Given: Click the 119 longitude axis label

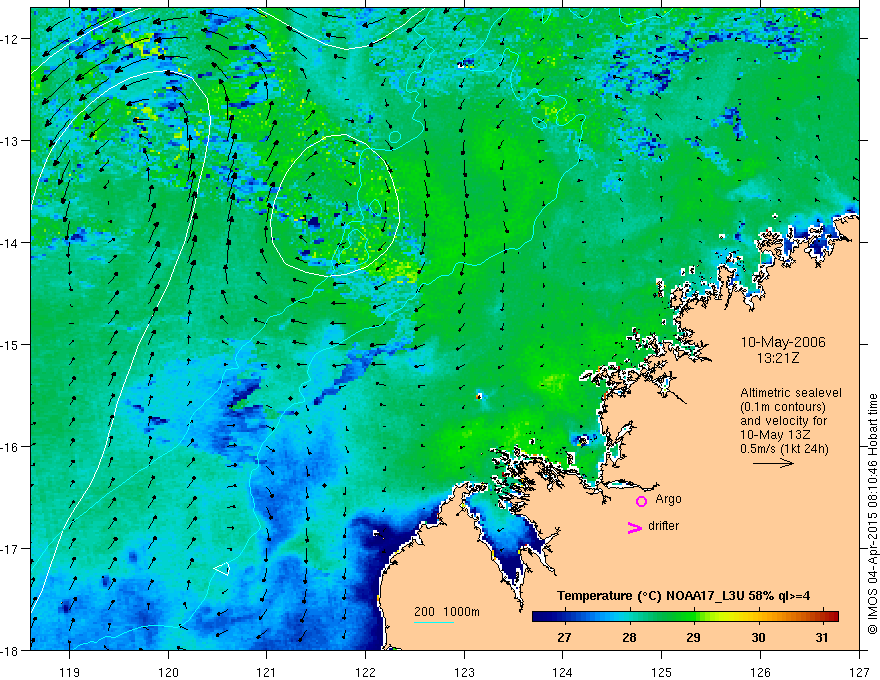Looking at the screenshot, I should click(x=70, y=673).
